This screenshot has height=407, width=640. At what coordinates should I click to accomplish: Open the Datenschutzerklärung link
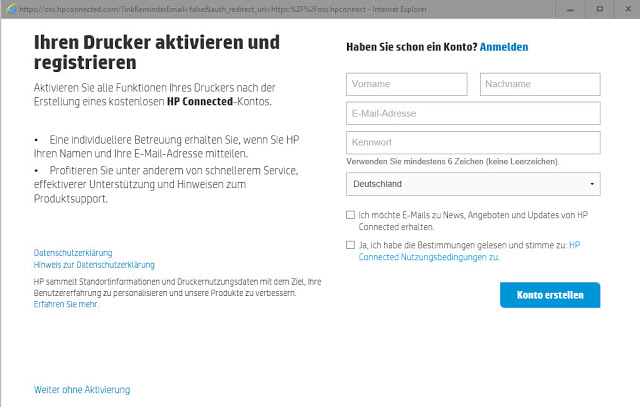[73, 253]
